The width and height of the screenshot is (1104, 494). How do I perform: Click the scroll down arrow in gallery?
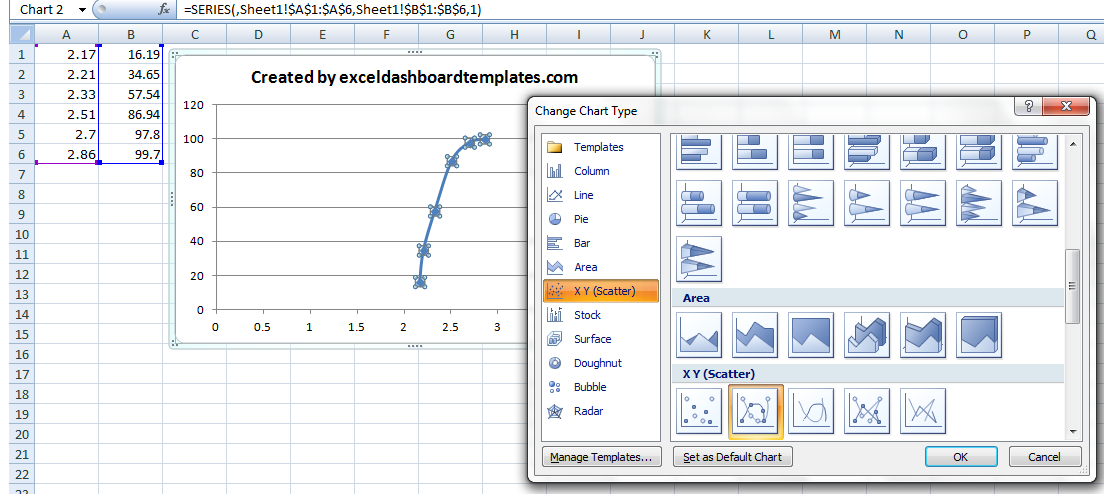[1073, 431]
